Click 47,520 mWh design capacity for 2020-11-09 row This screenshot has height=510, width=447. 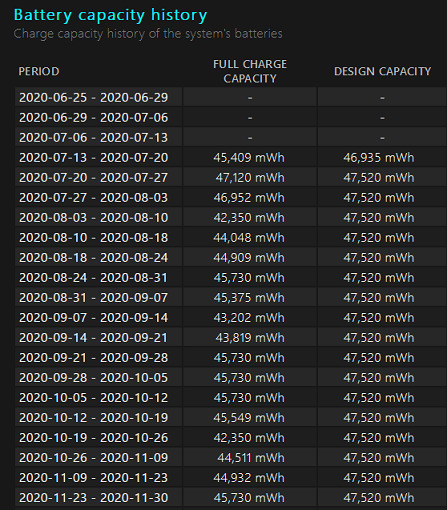[x=379, y=478]
